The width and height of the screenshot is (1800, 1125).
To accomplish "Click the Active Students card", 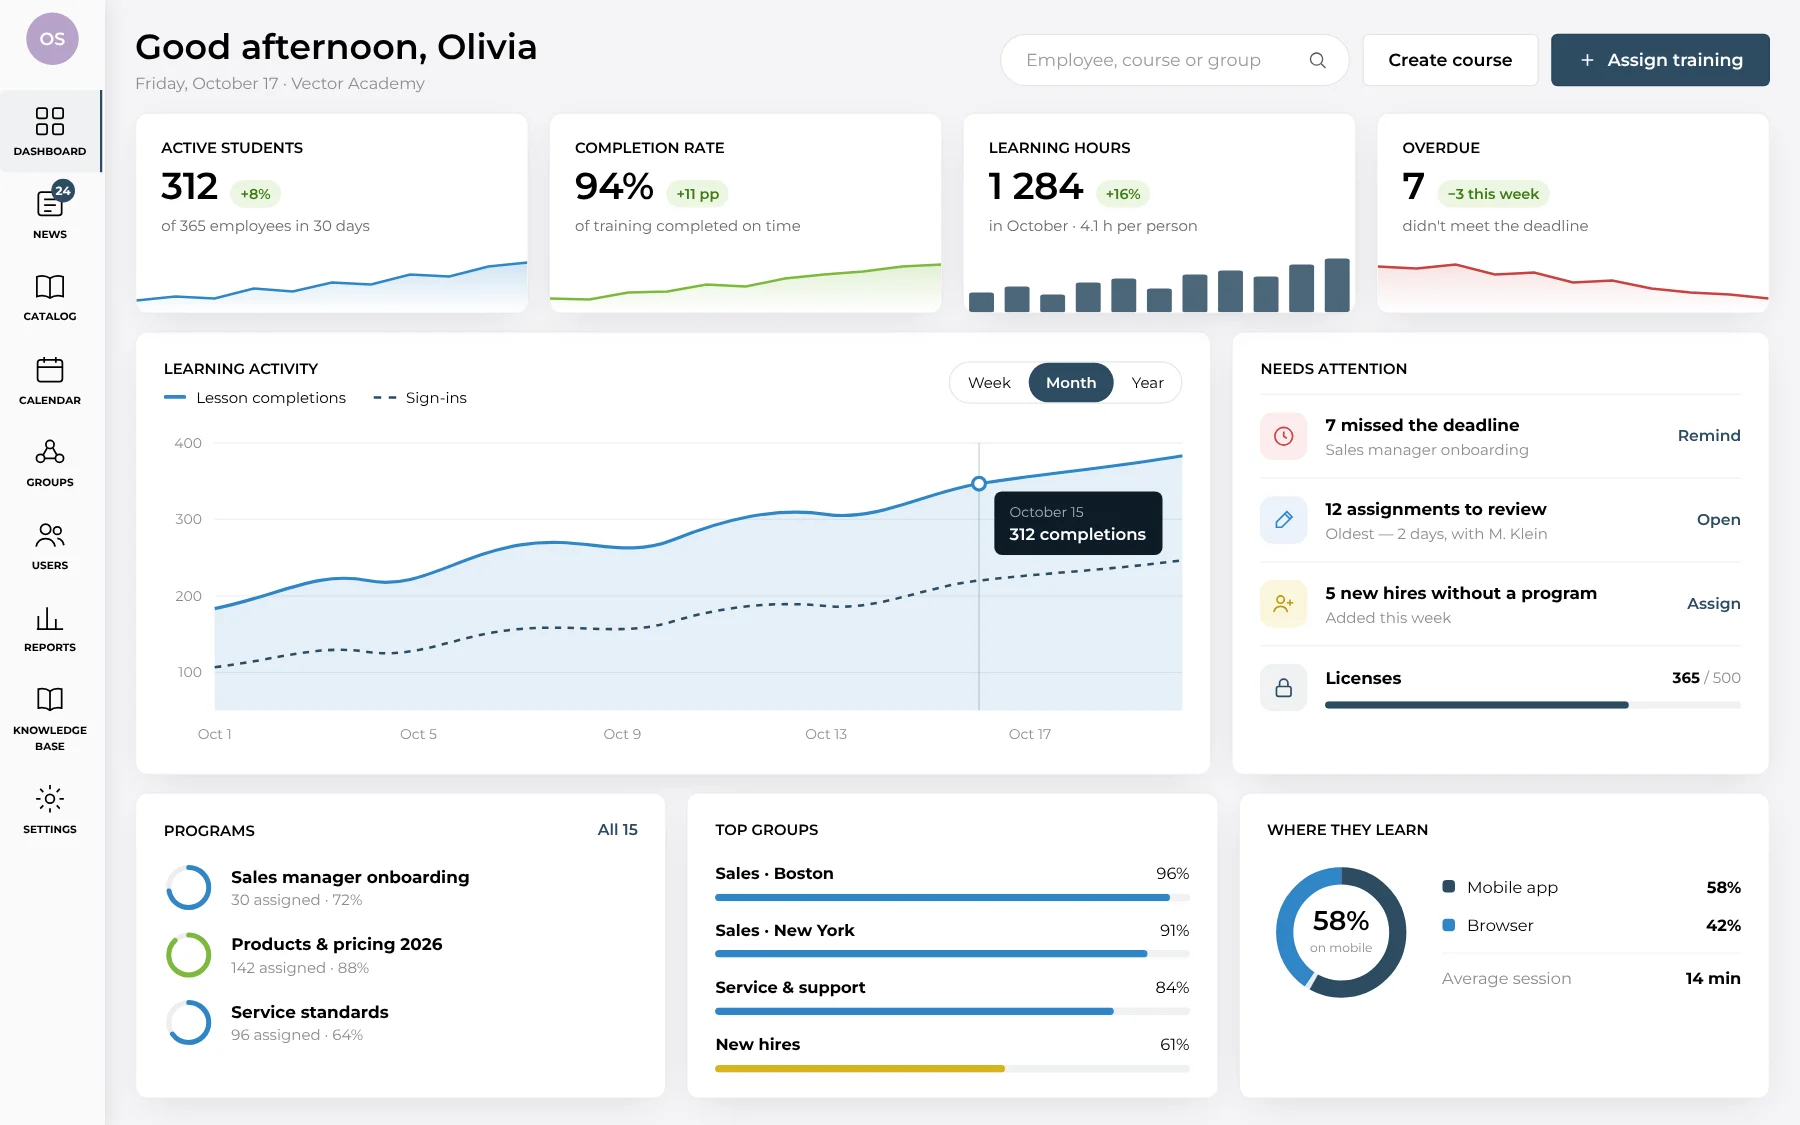I will (332, 213).
